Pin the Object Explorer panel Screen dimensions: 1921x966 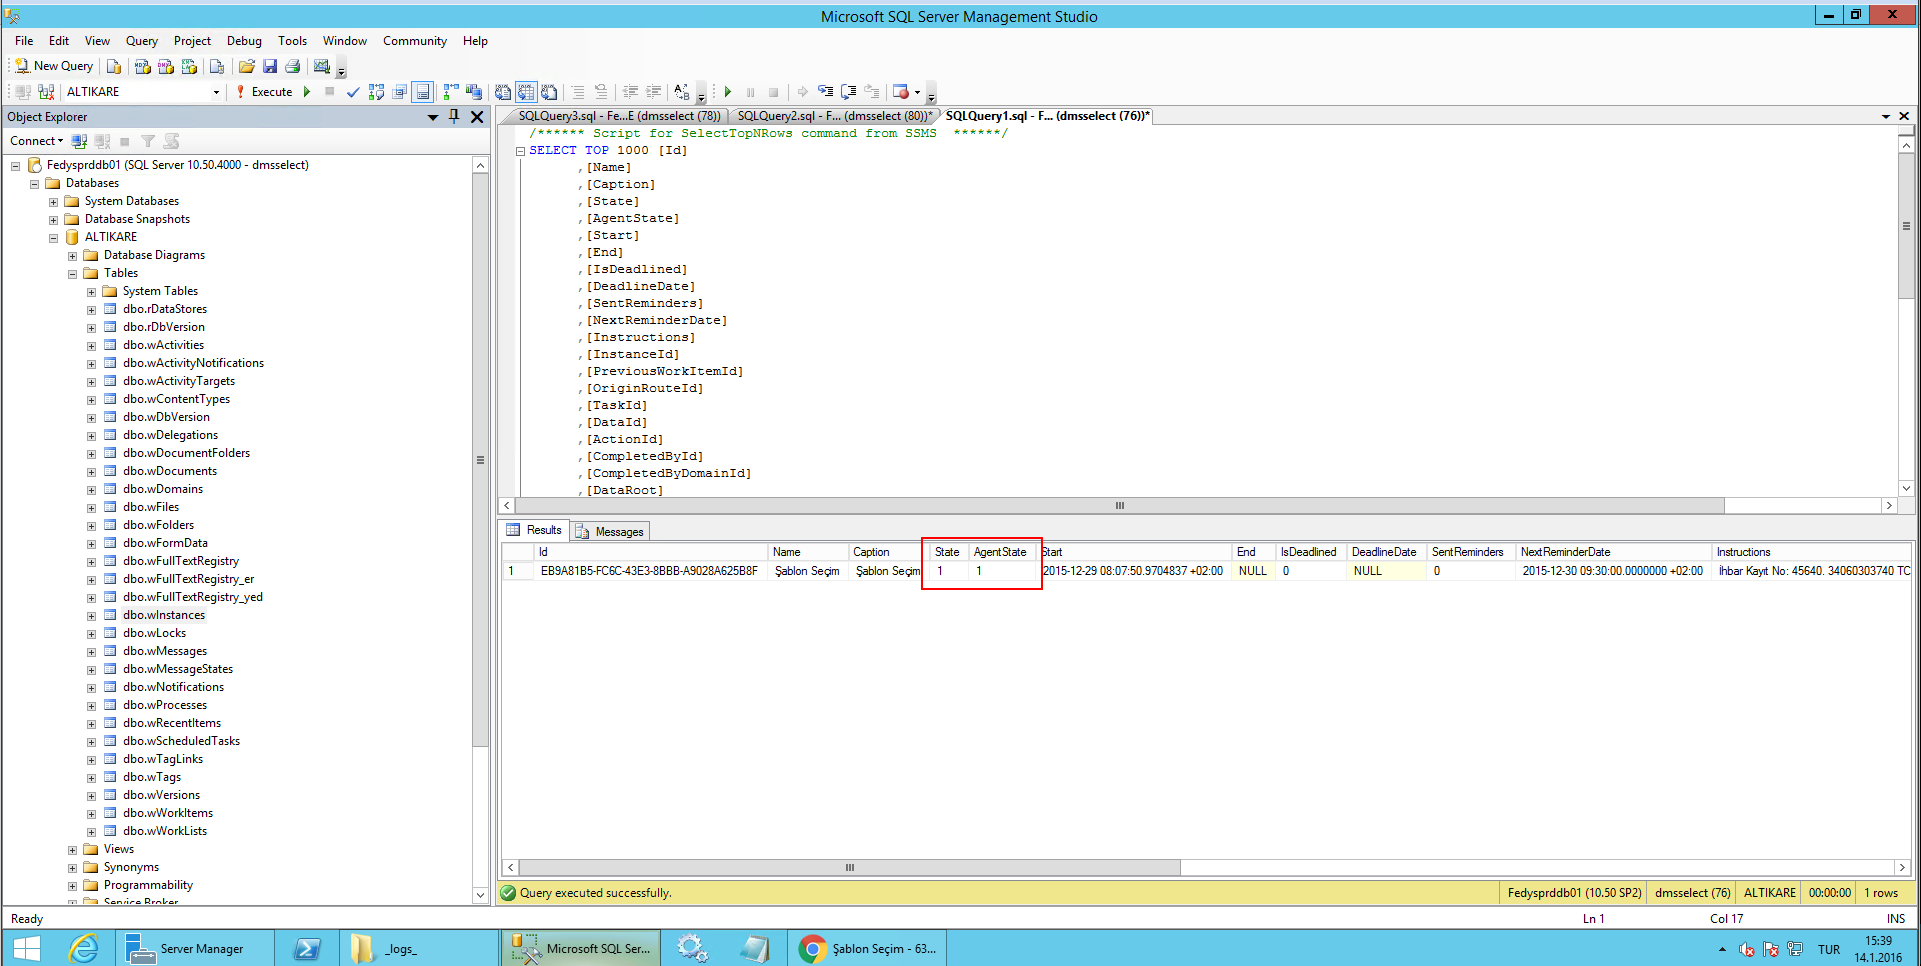(x=454, y=117)
